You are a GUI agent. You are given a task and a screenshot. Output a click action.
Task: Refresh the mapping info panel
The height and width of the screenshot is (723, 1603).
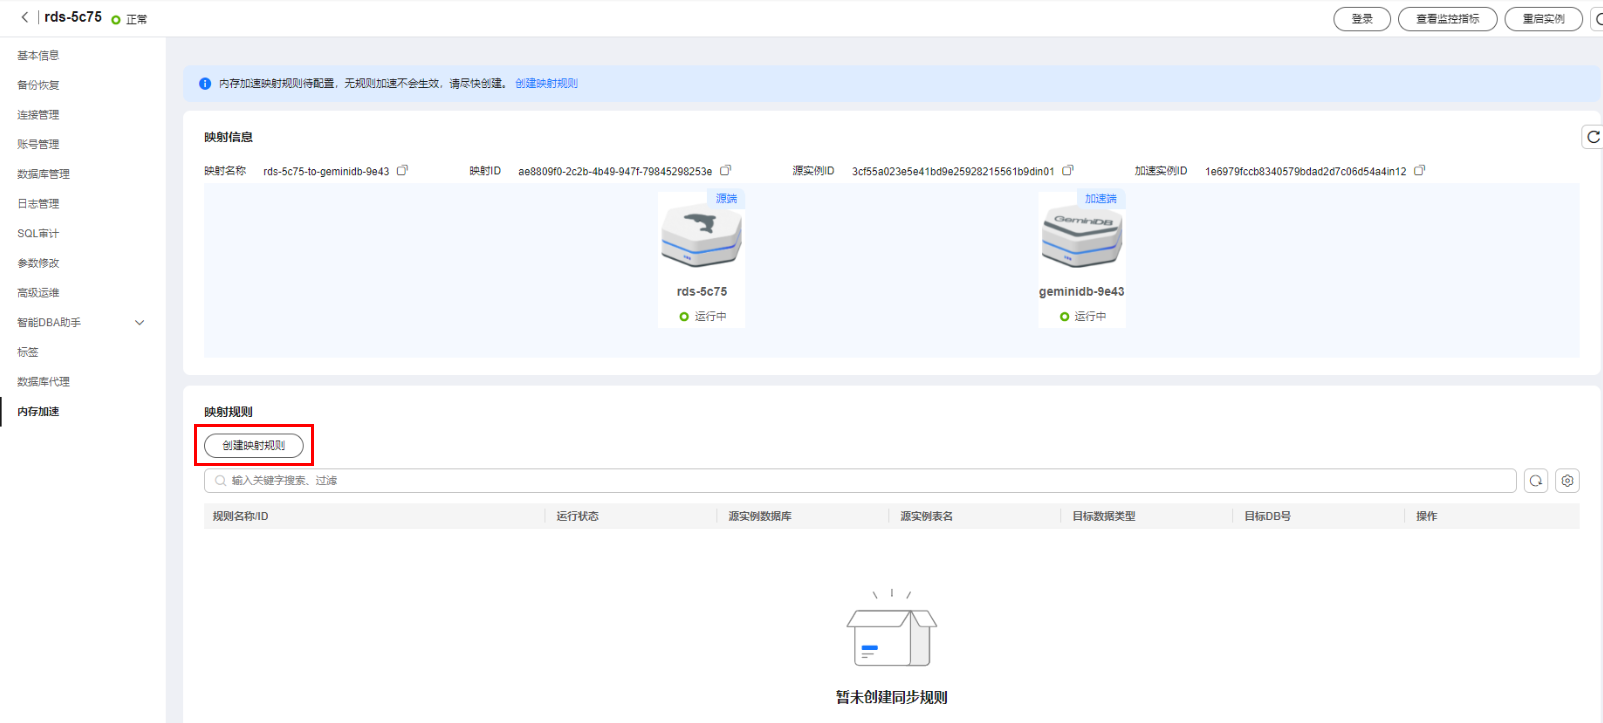tap(1592, 137)
